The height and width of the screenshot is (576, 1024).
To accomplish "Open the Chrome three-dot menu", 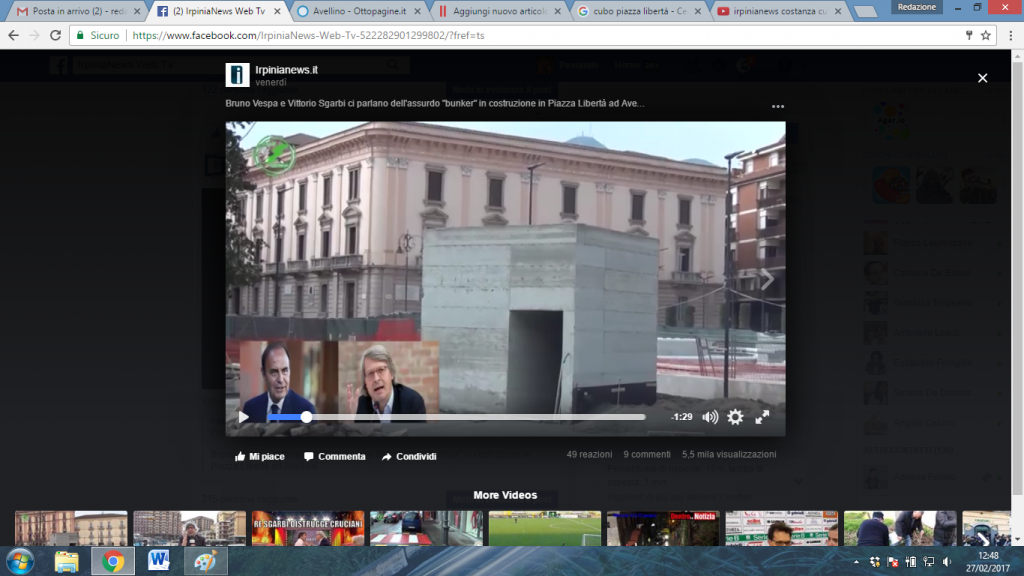I will tap(1010, 35).
